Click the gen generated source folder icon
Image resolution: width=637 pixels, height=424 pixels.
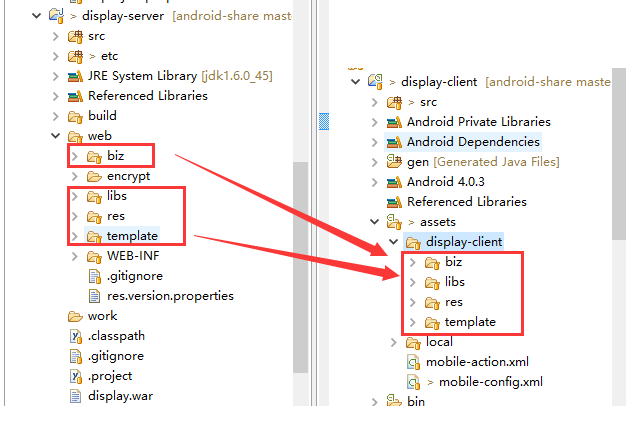point(394,162)
